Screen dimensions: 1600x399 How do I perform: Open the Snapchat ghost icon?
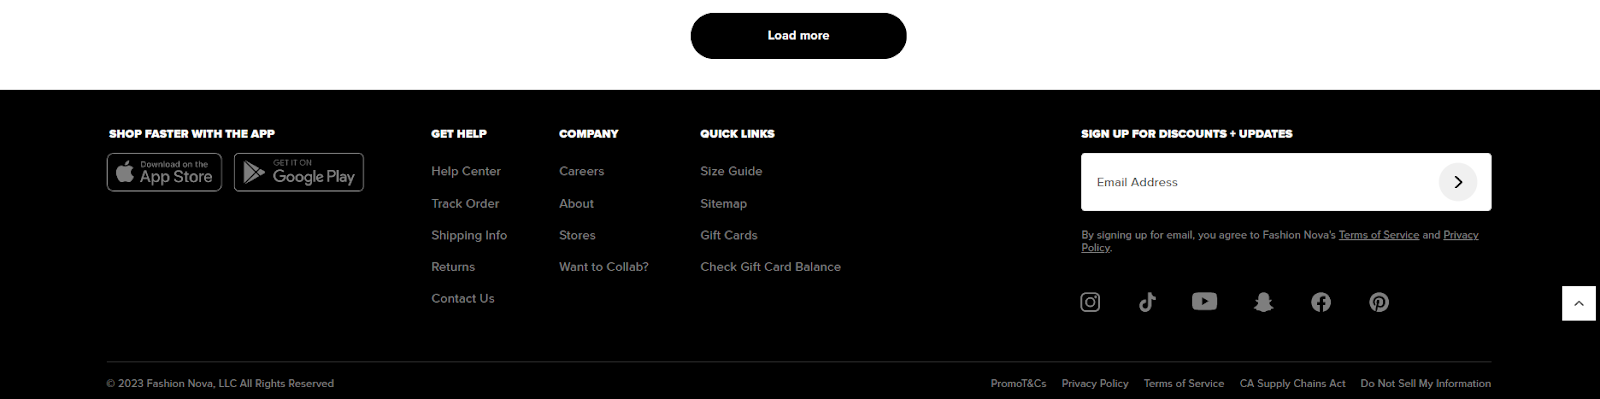point(1263,302)
